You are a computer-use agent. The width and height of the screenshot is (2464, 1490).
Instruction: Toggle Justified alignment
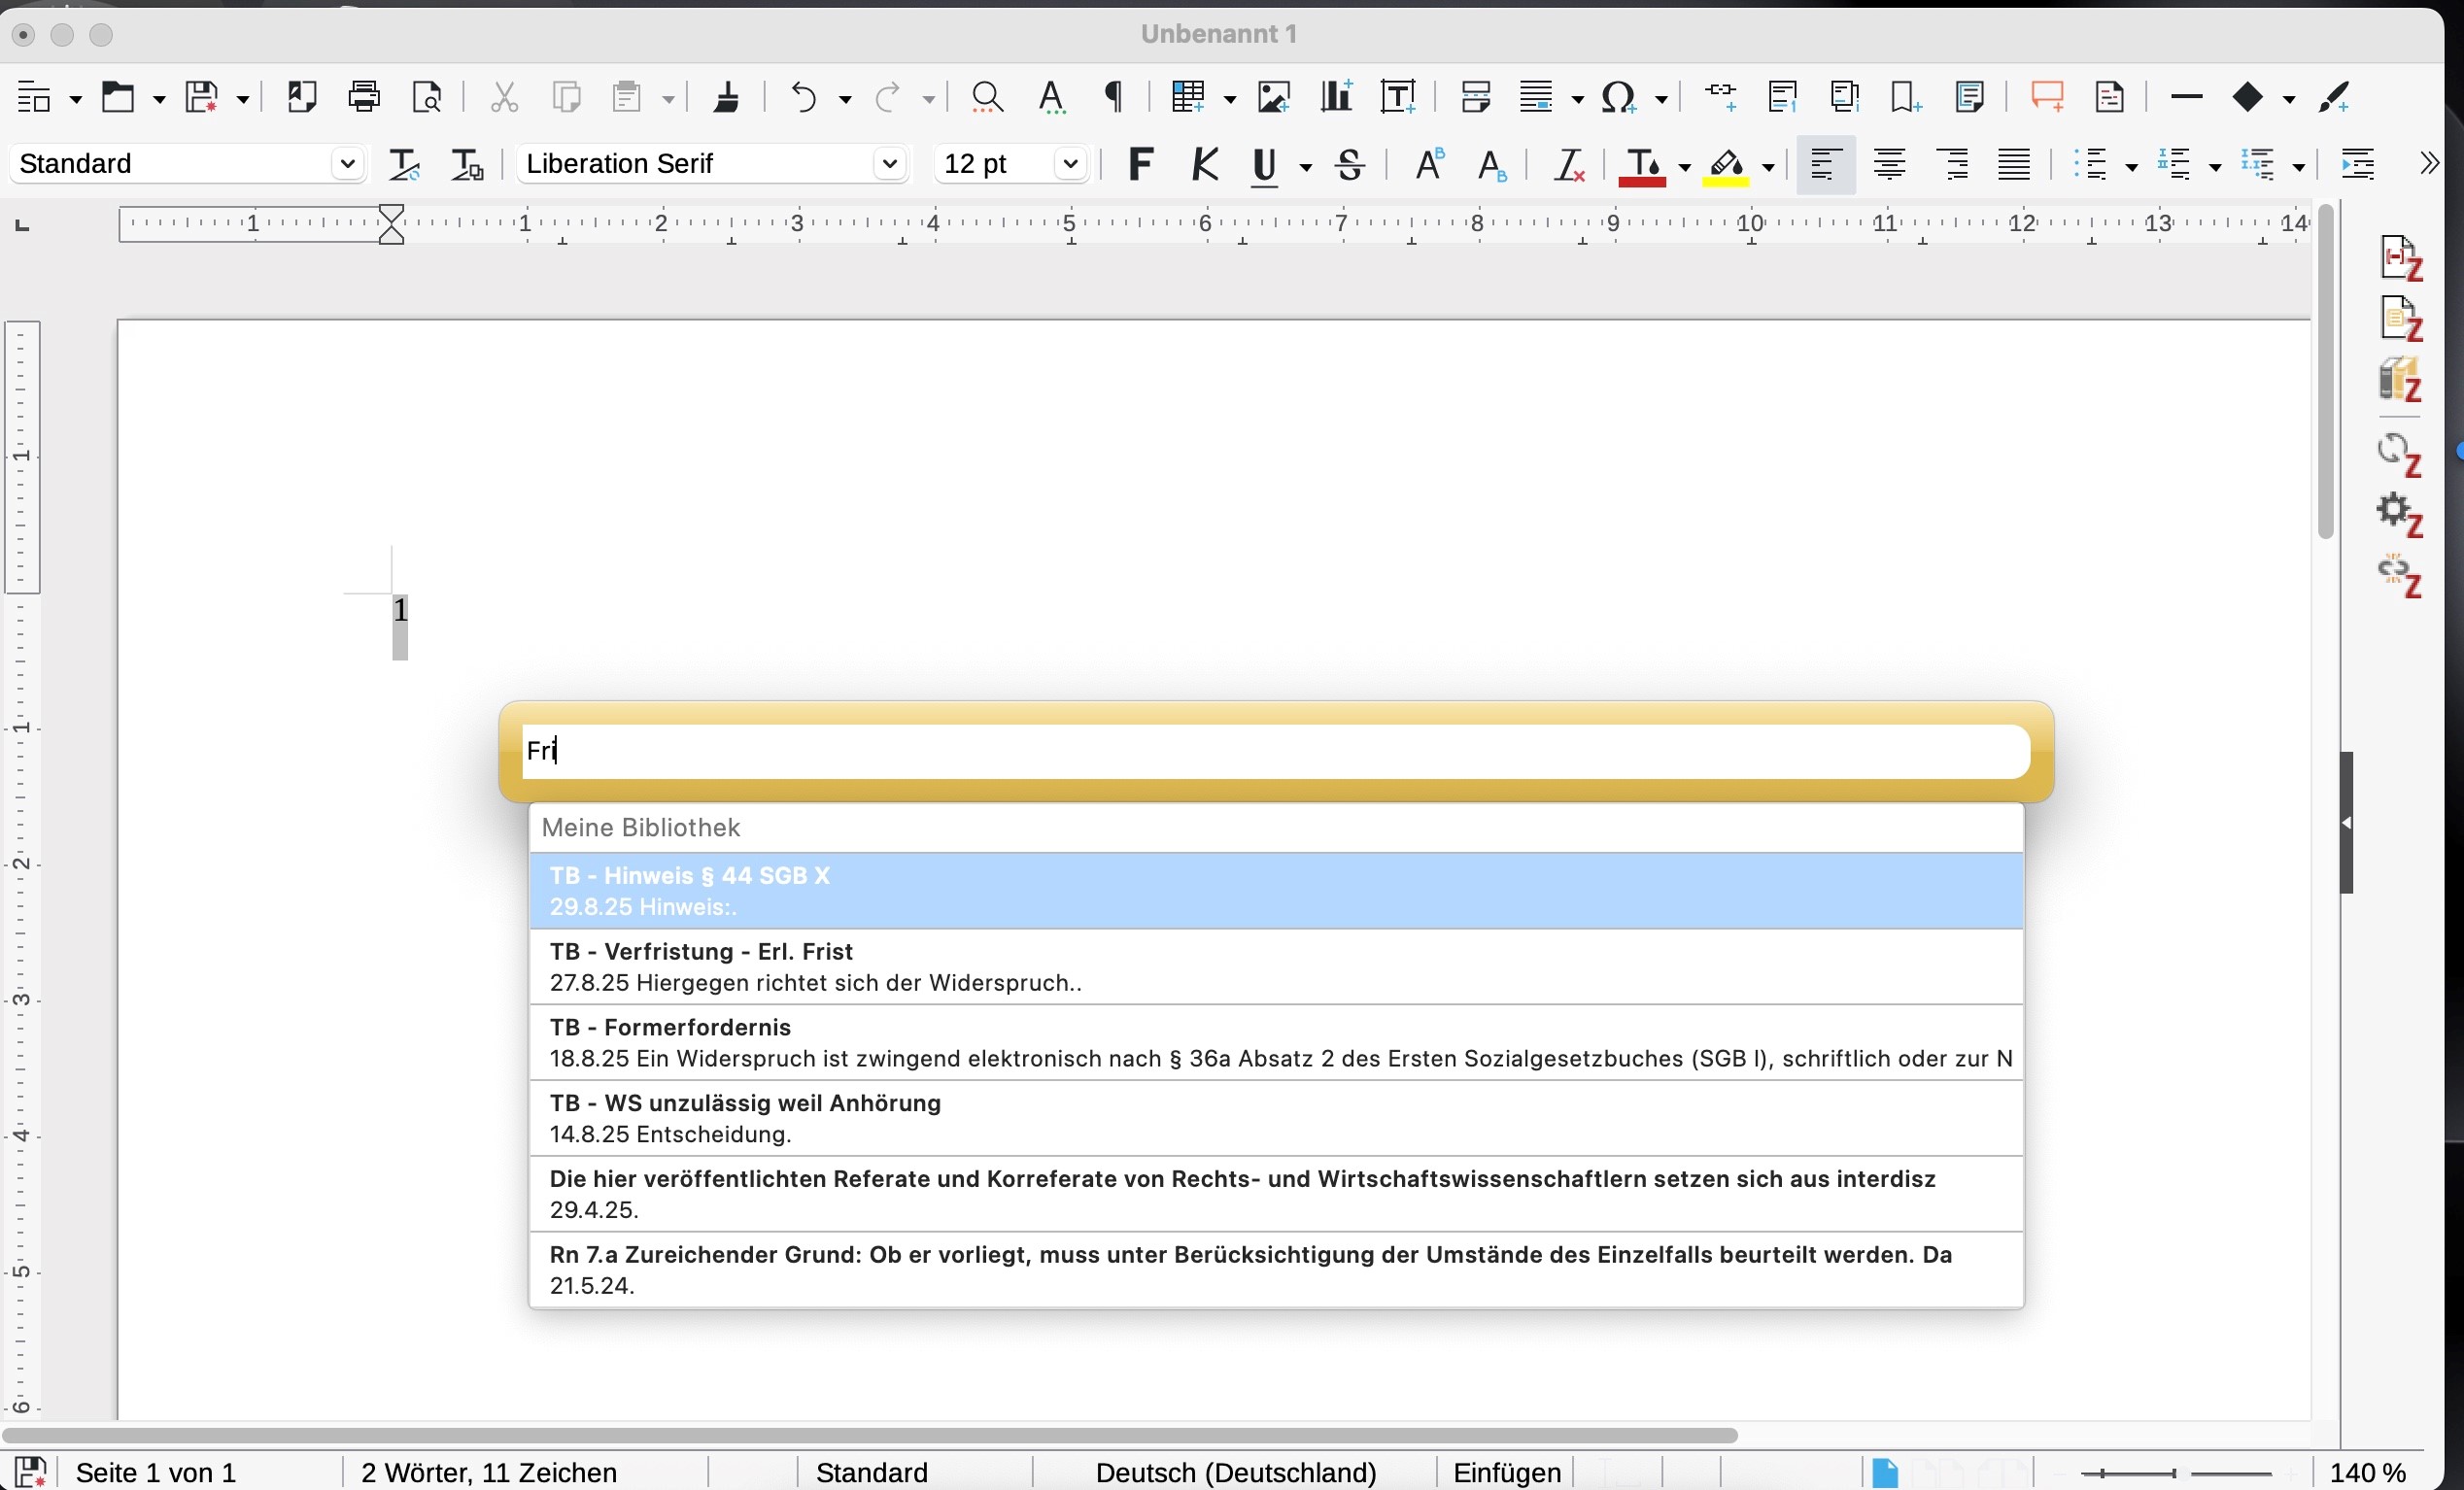click(x=2014, y=164)
